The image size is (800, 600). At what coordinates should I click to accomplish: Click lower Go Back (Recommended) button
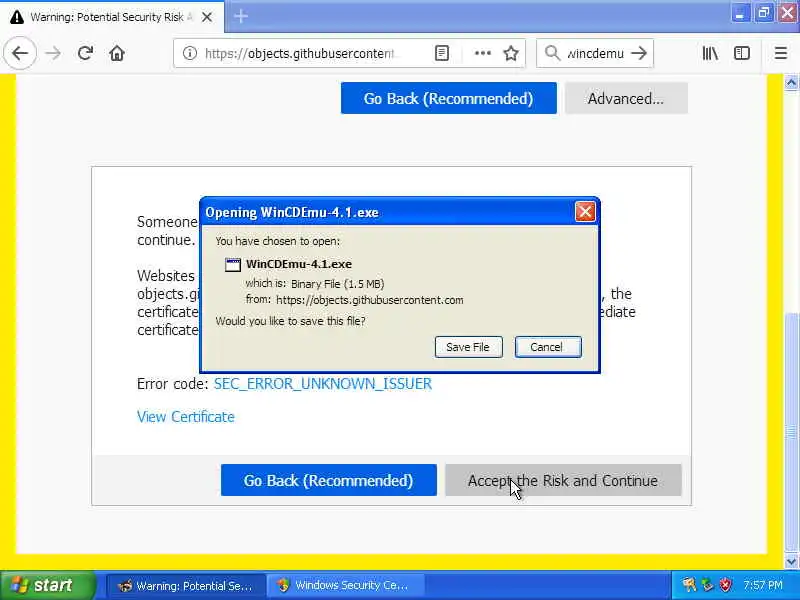pyautogui.click(x=329, y=480)
